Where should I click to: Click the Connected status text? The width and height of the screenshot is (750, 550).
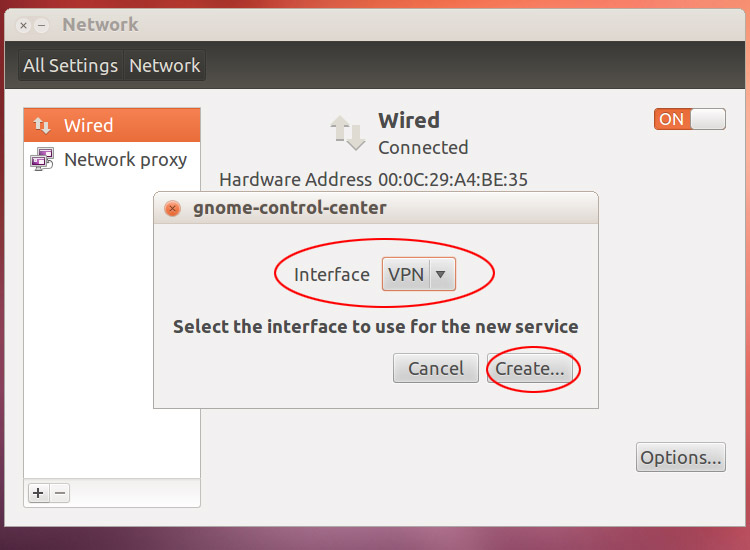(x=423, y=147)
